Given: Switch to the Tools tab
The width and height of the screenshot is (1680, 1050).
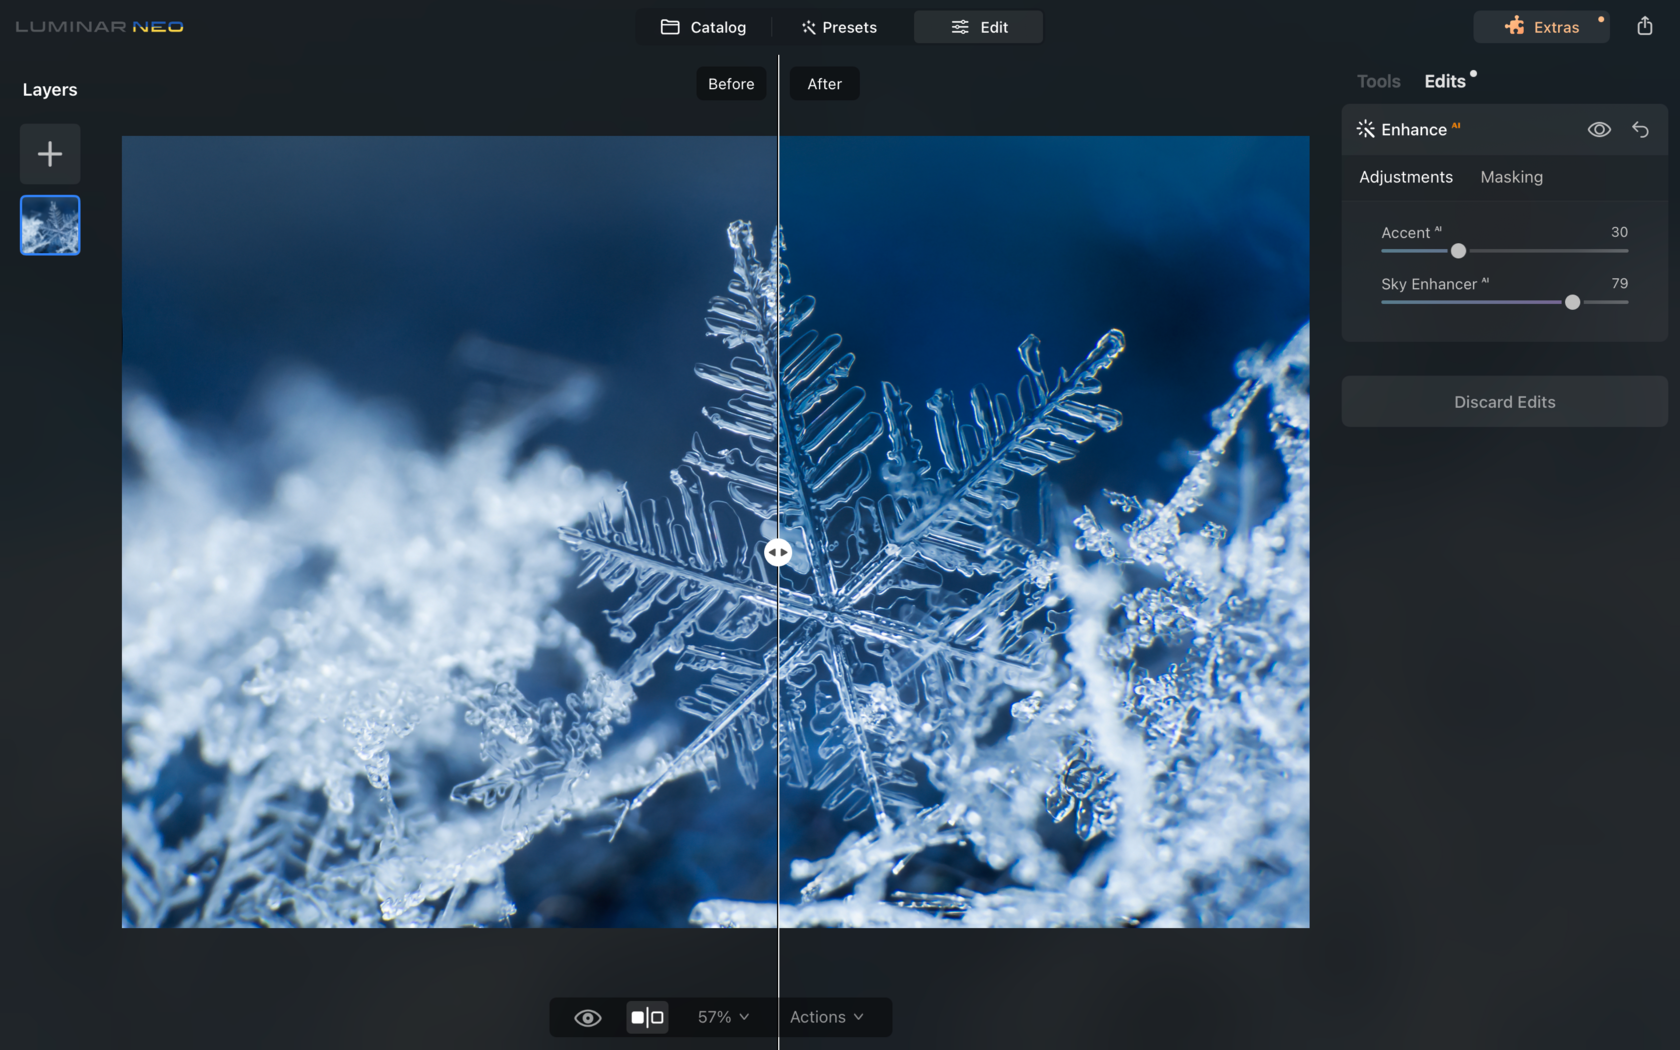Looking at the screenshot, I should [x=1378, y=81].
